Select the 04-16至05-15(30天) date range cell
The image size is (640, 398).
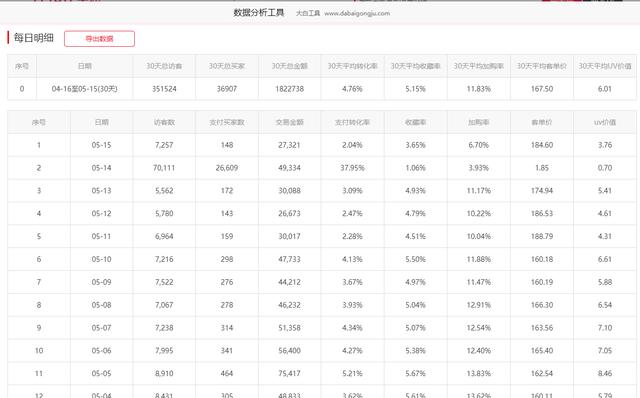point(84,89)
